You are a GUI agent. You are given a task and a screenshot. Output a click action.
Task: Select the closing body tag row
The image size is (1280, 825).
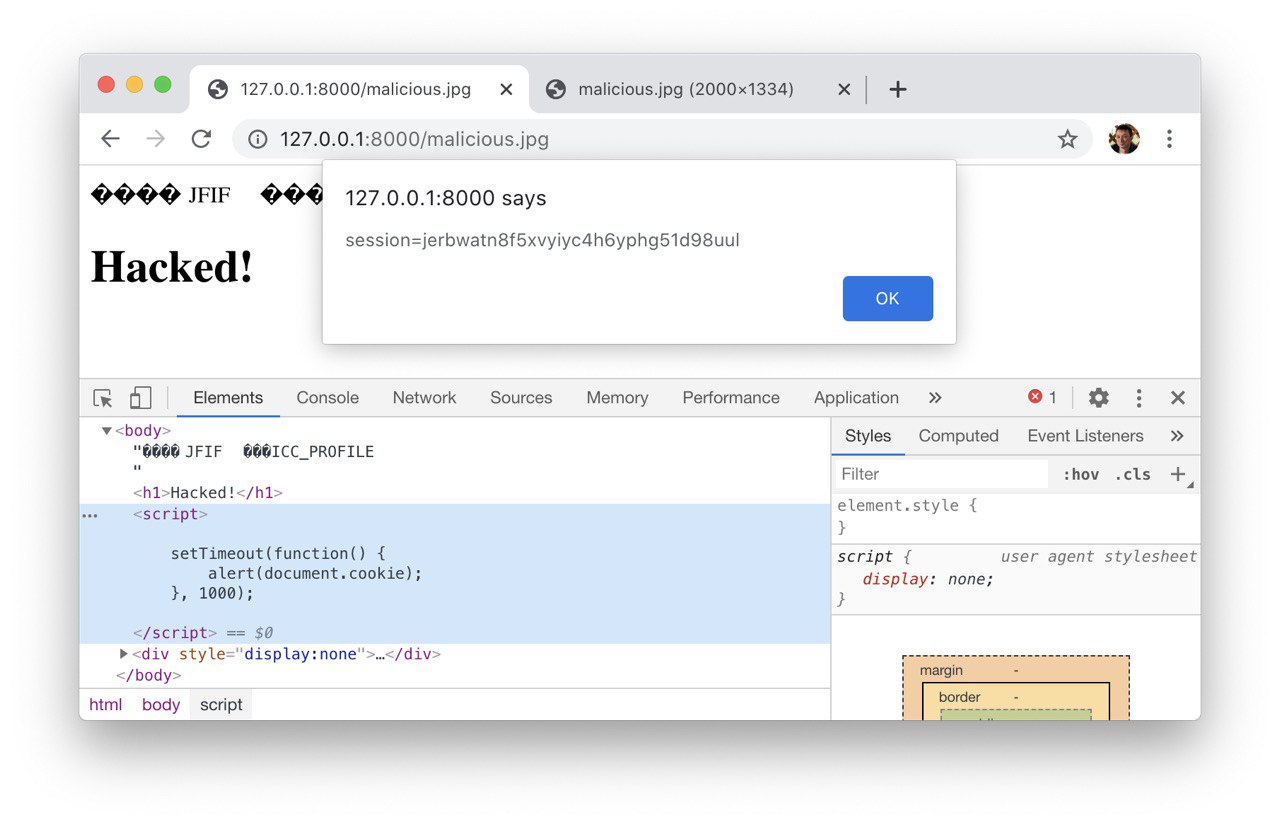pyautogui.click(x=148, y=675)
